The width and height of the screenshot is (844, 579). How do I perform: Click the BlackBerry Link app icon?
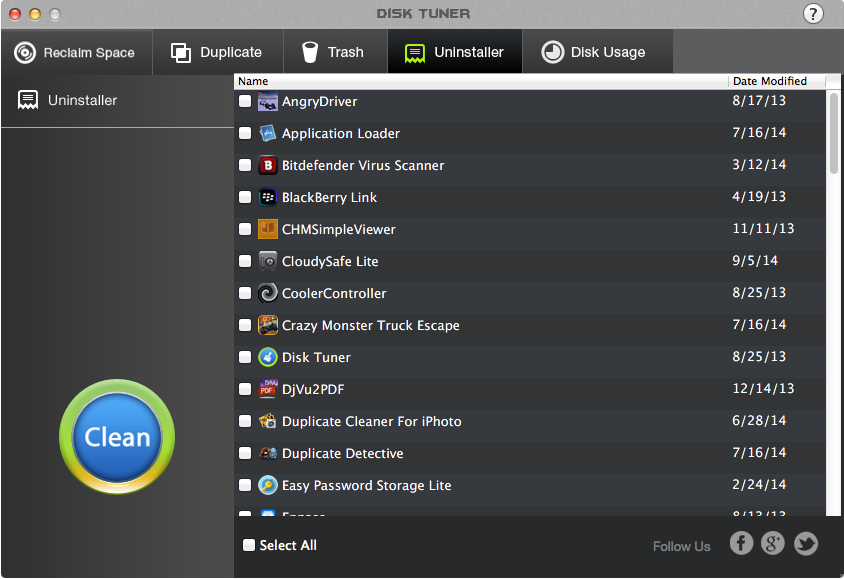(x=268, y=197)
